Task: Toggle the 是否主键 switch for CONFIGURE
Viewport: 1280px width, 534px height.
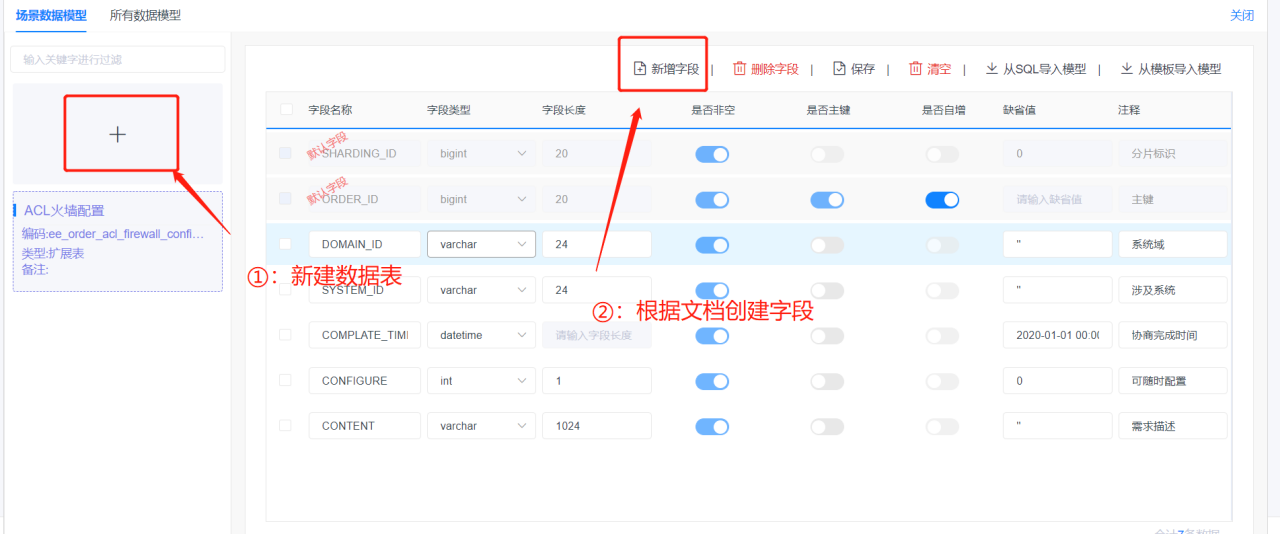Action: [x=827, y=381]
